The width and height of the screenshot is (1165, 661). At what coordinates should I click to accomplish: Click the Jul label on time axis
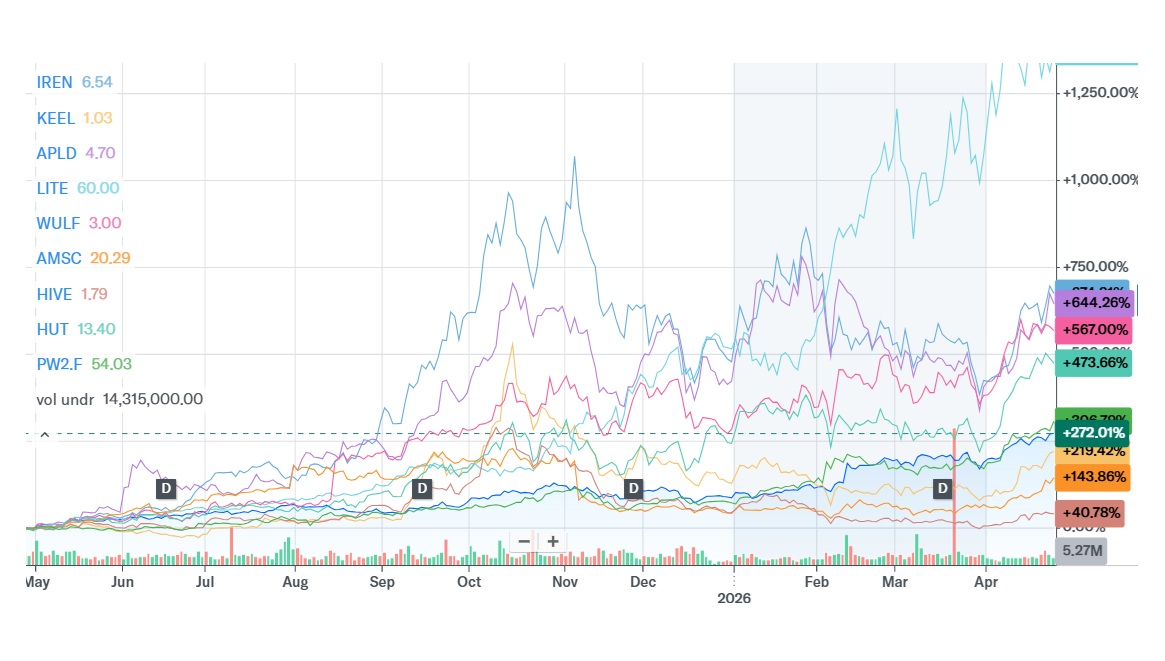click(205, 582)
